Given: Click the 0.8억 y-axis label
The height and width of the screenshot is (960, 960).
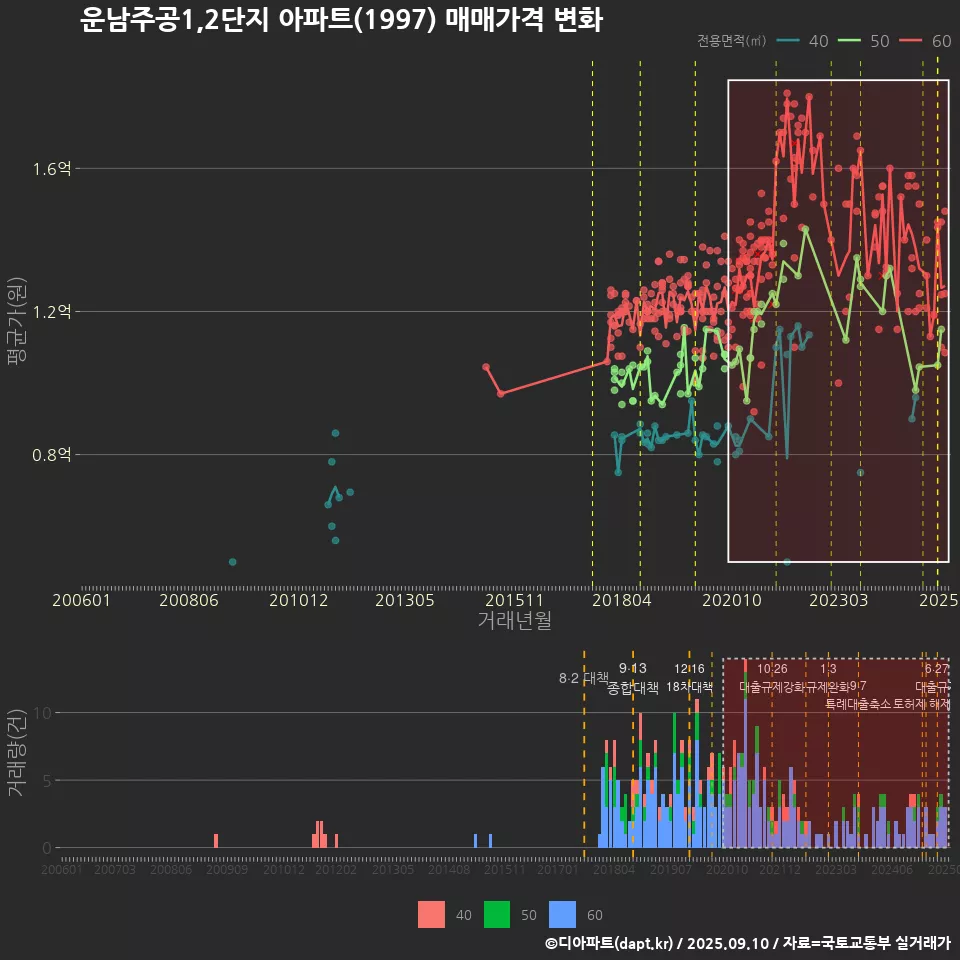Looking at the screenshot, I should pyautogui.click(x=52, y=455).
